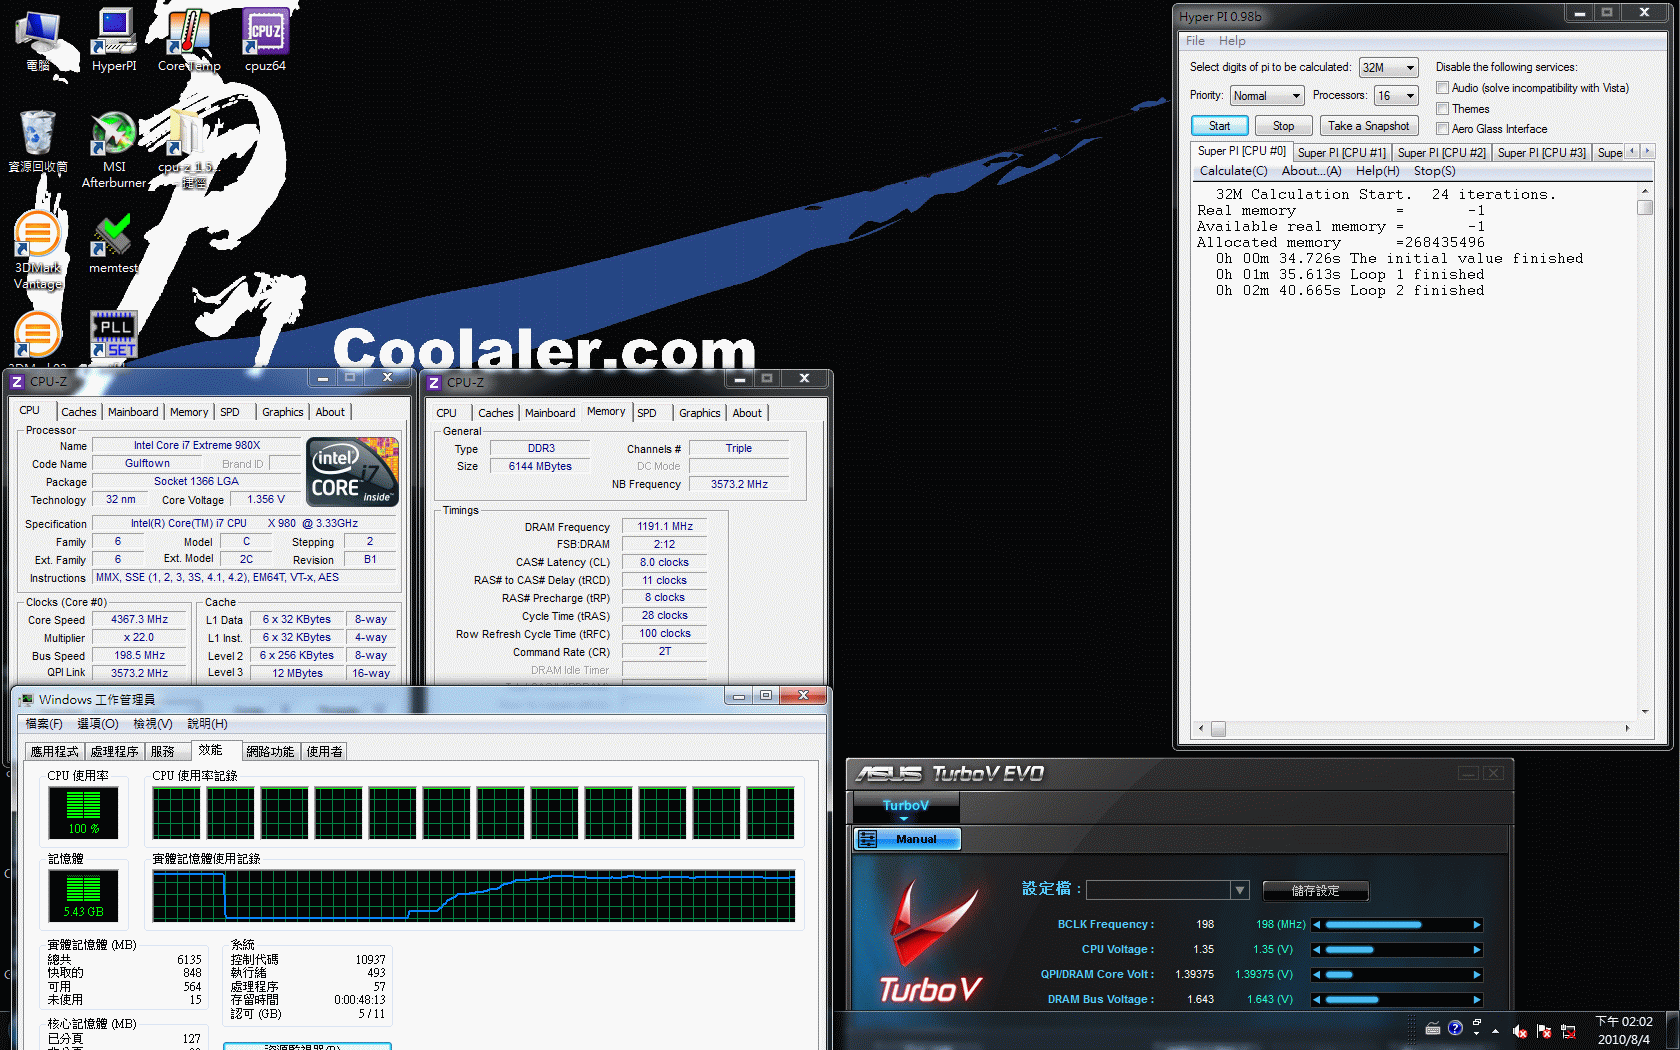The width and height of the screenshot is (1680, 1050).
Task: Click the network tray icon
Action: point(1568,1031)
